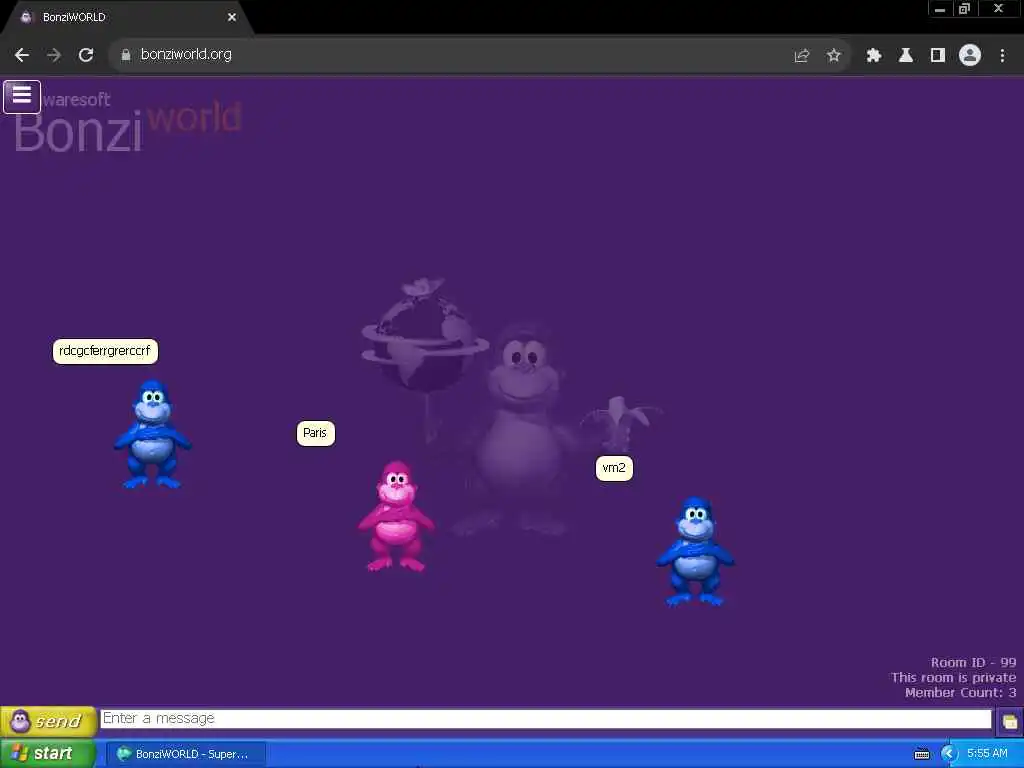Click the blue Bonzi named vm2

pyautogui.click(x=696, y=552)
